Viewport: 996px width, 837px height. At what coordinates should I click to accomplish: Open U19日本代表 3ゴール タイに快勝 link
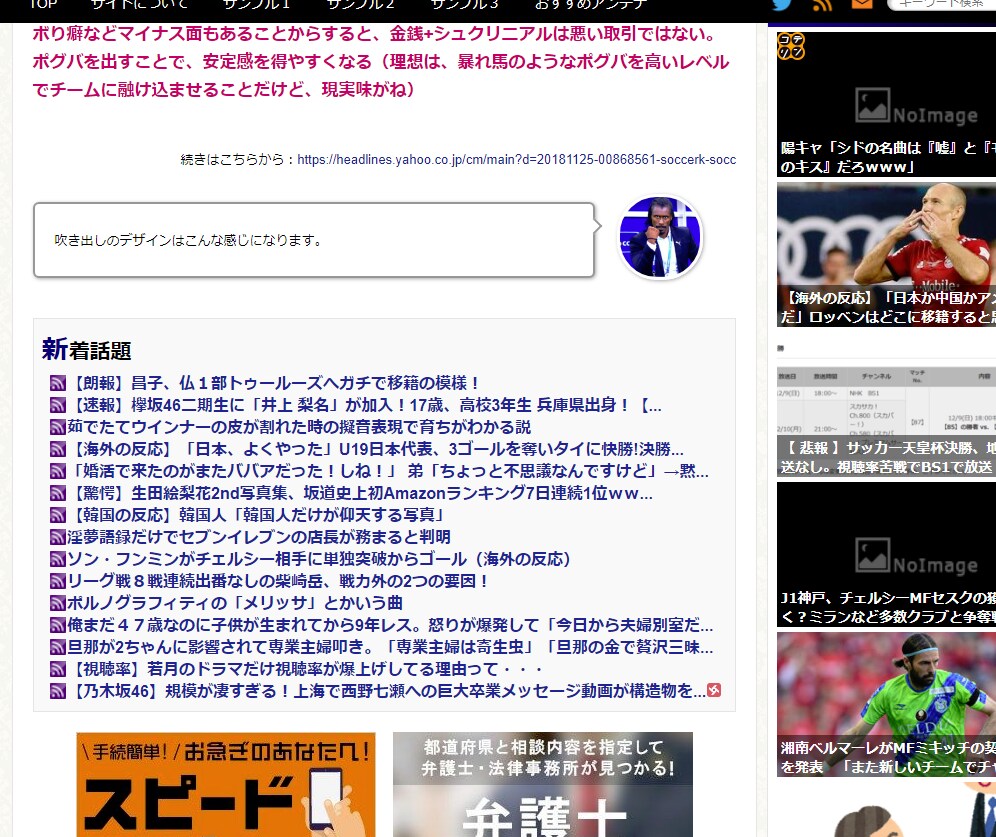point(376,449)
